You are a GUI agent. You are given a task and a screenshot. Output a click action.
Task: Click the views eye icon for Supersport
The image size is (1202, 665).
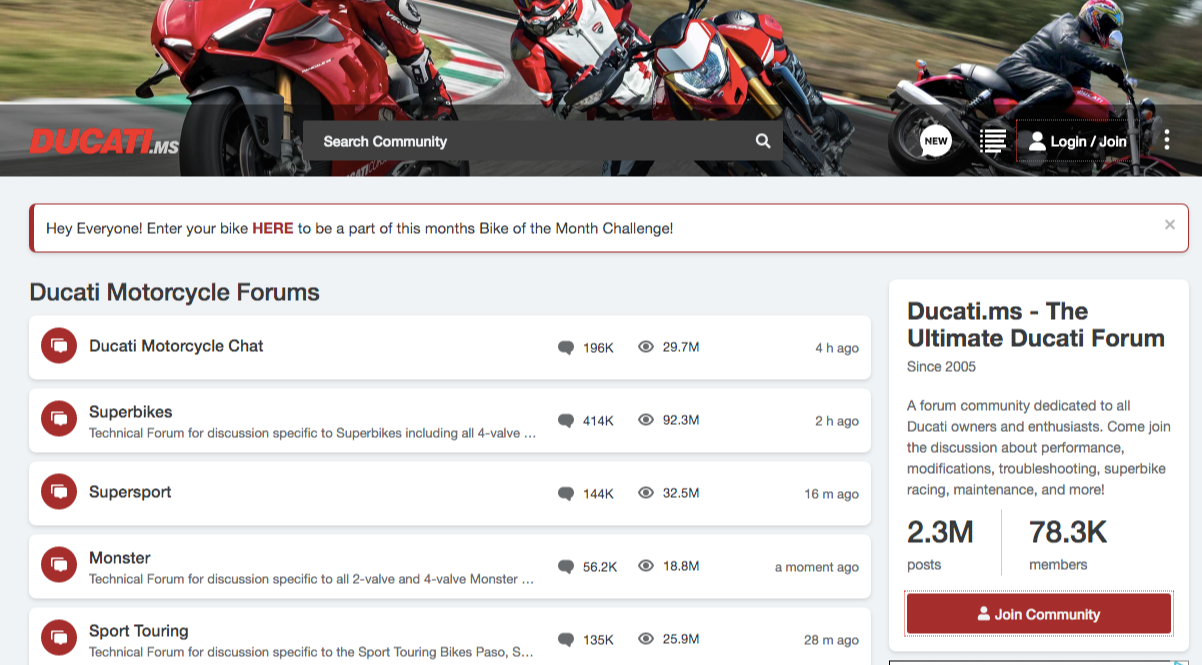[x=646, y=493]
